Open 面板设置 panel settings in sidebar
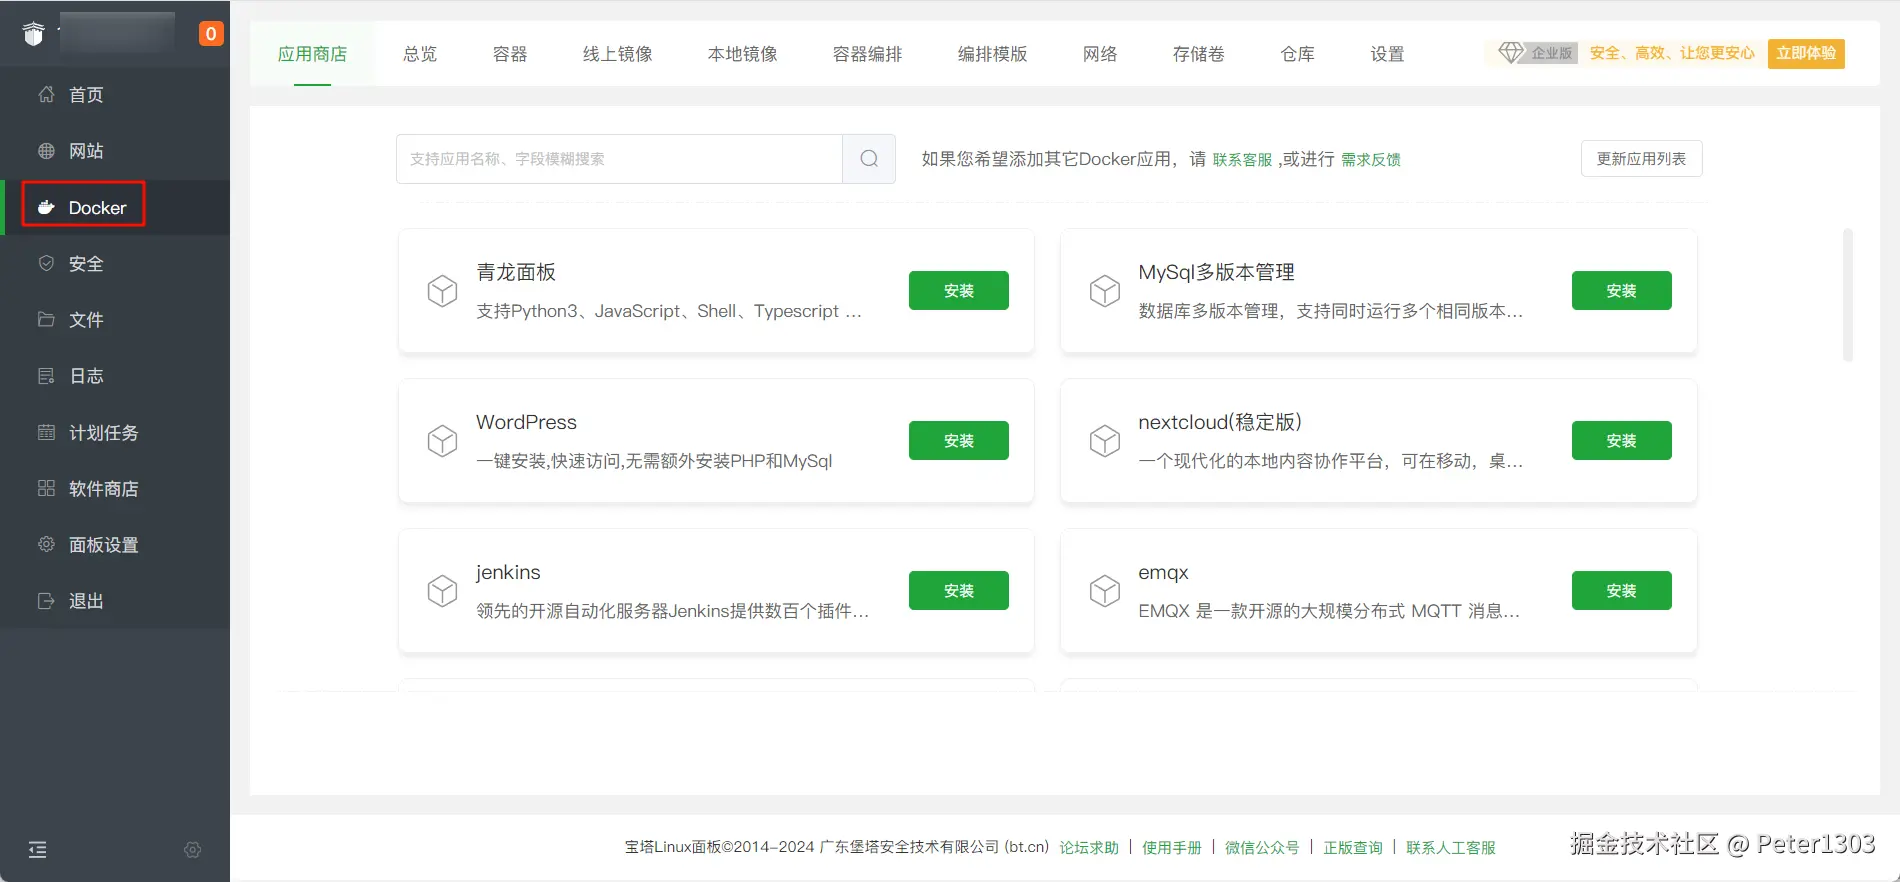 (115, 545)
